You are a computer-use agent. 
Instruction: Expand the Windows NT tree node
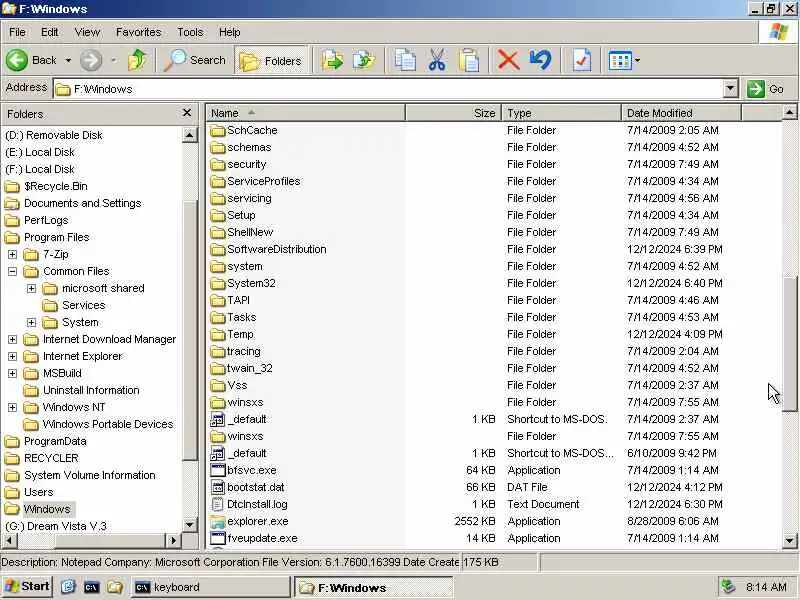(12, 407)
